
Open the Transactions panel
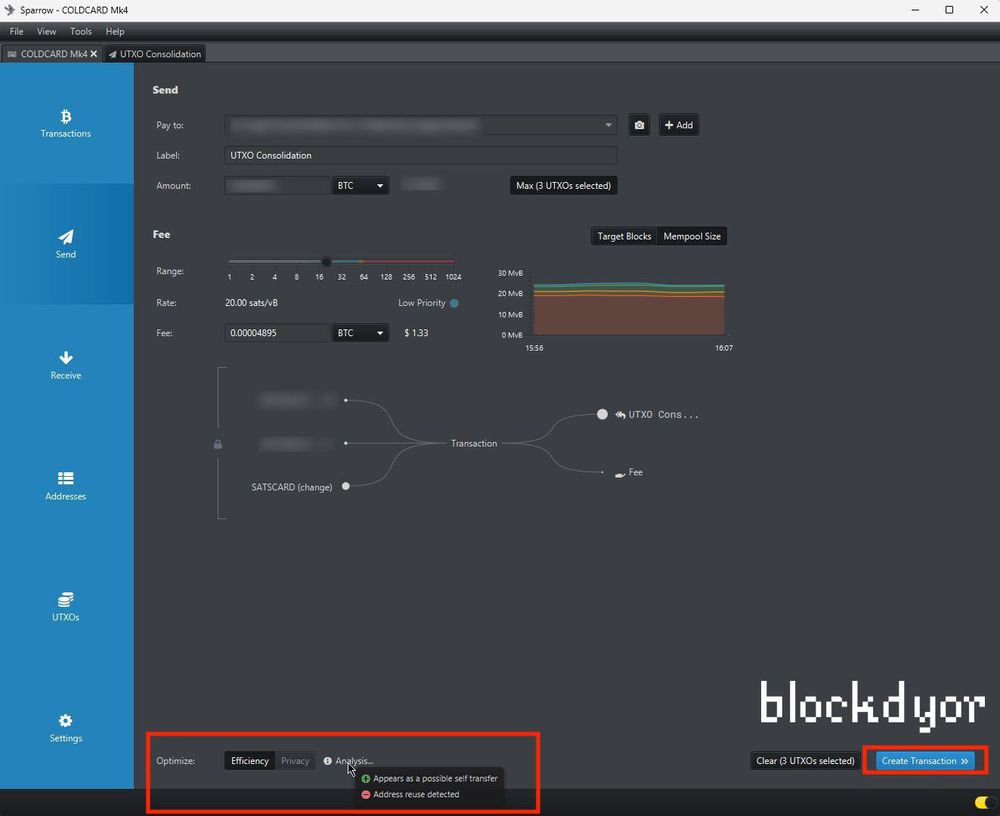65,124
